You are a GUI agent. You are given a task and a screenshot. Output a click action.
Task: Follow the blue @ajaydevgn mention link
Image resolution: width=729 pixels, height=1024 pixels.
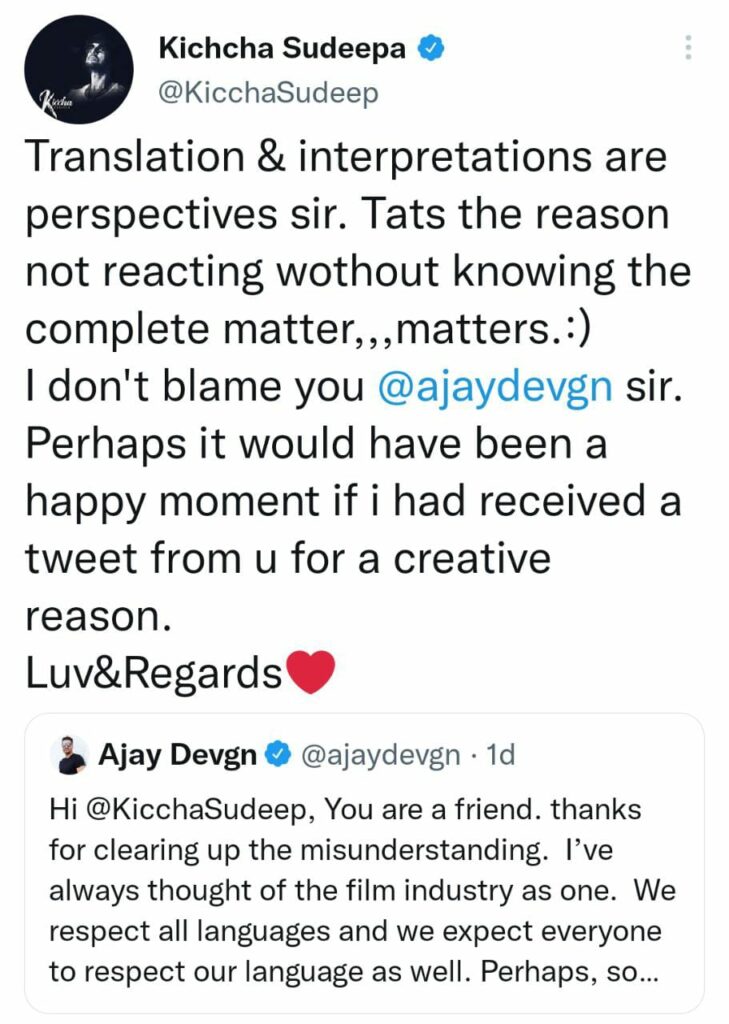[x=495, y=386]
